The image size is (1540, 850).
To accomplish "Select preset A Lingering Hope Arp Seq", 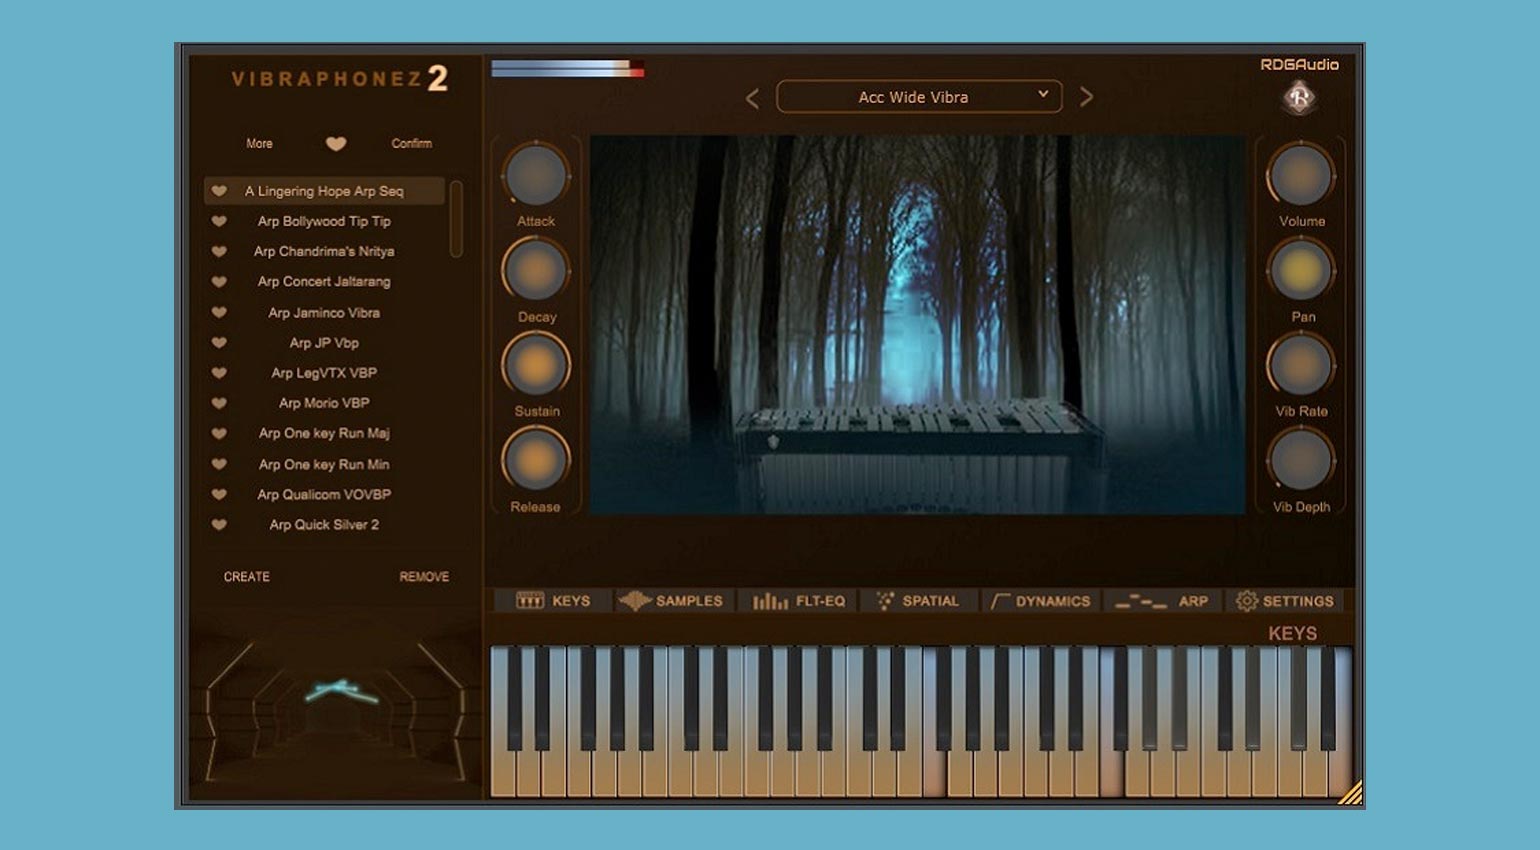I will (324, 191).
